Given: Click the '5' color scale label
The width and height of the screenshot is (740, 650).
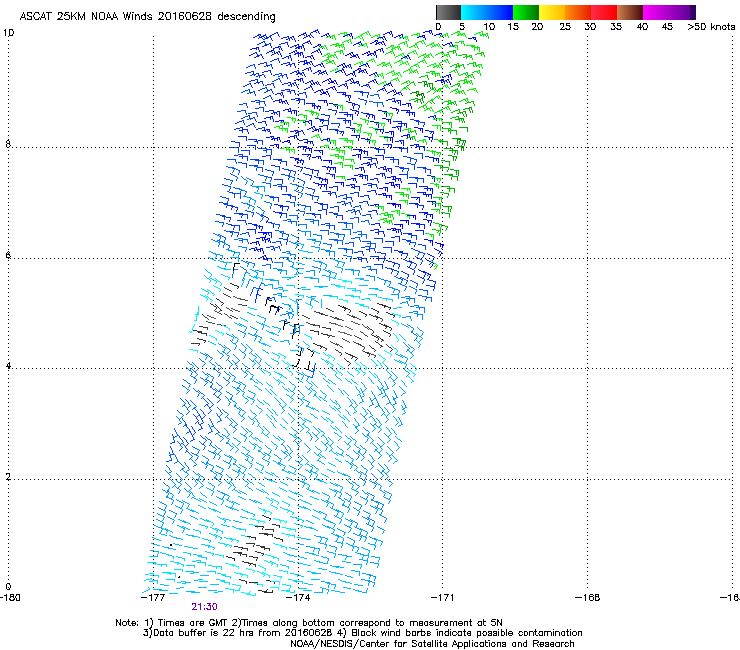Looking at the screenshot, I should [x=462, y=27].
